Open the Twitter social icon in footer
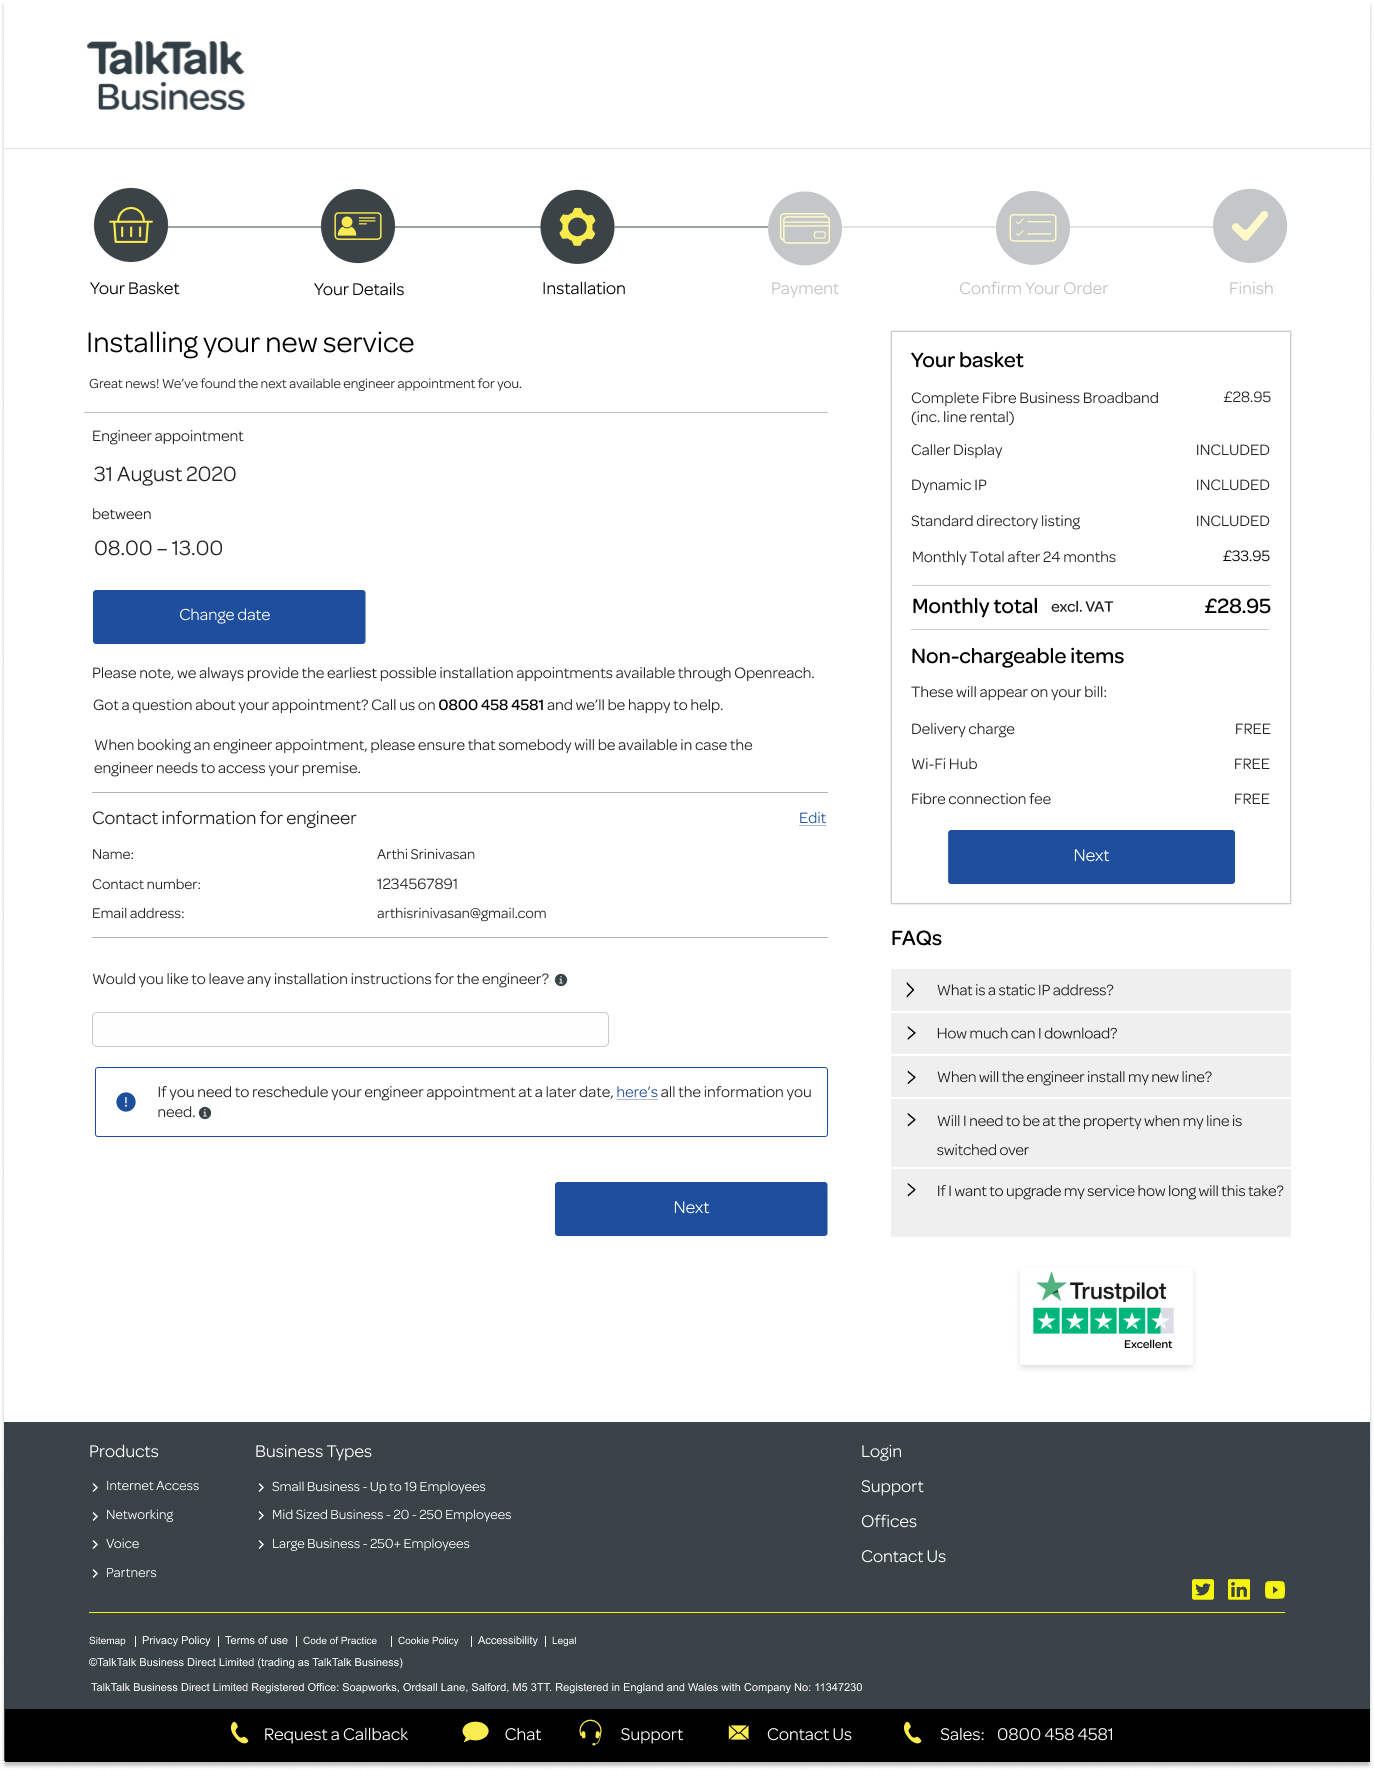Screen dimensions: 1374x1770 pos(1203,1590)
